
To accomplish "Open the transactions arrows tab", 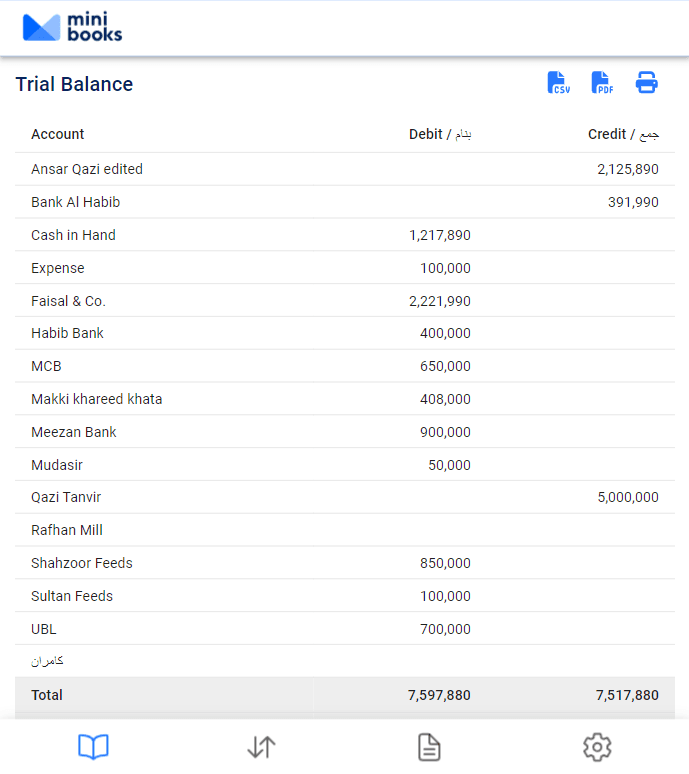I will (261, 747).
